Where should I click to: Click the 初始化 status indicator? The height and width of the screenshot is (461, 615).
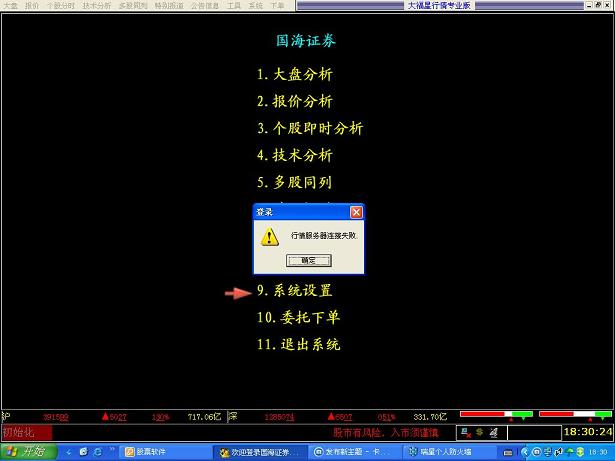pos(27,433)
